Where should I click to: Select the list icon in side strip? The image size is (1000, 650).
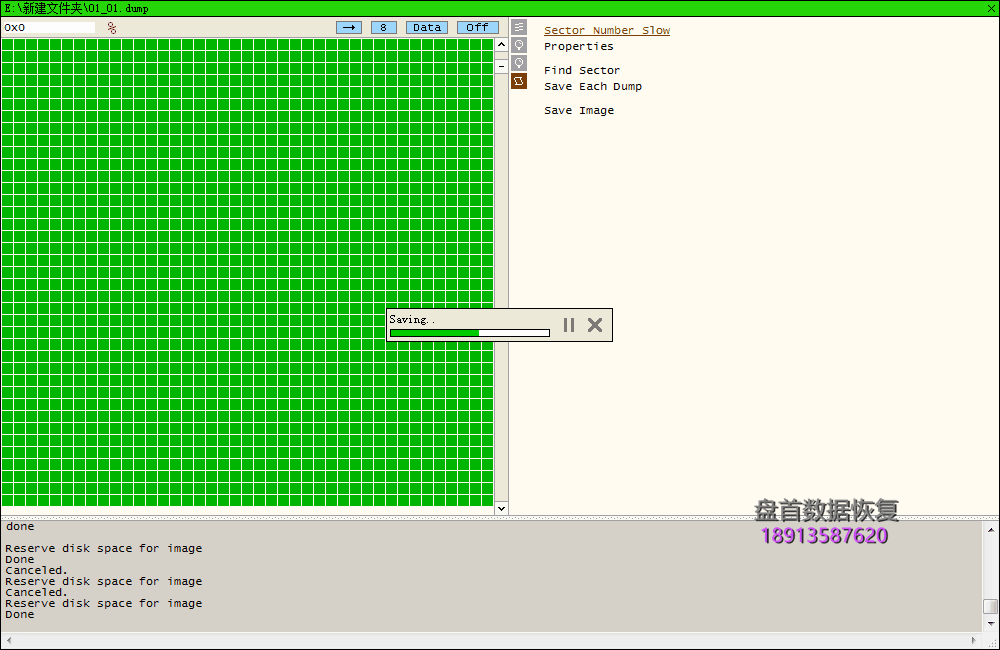pyautogui.click(x=519, y=28)
